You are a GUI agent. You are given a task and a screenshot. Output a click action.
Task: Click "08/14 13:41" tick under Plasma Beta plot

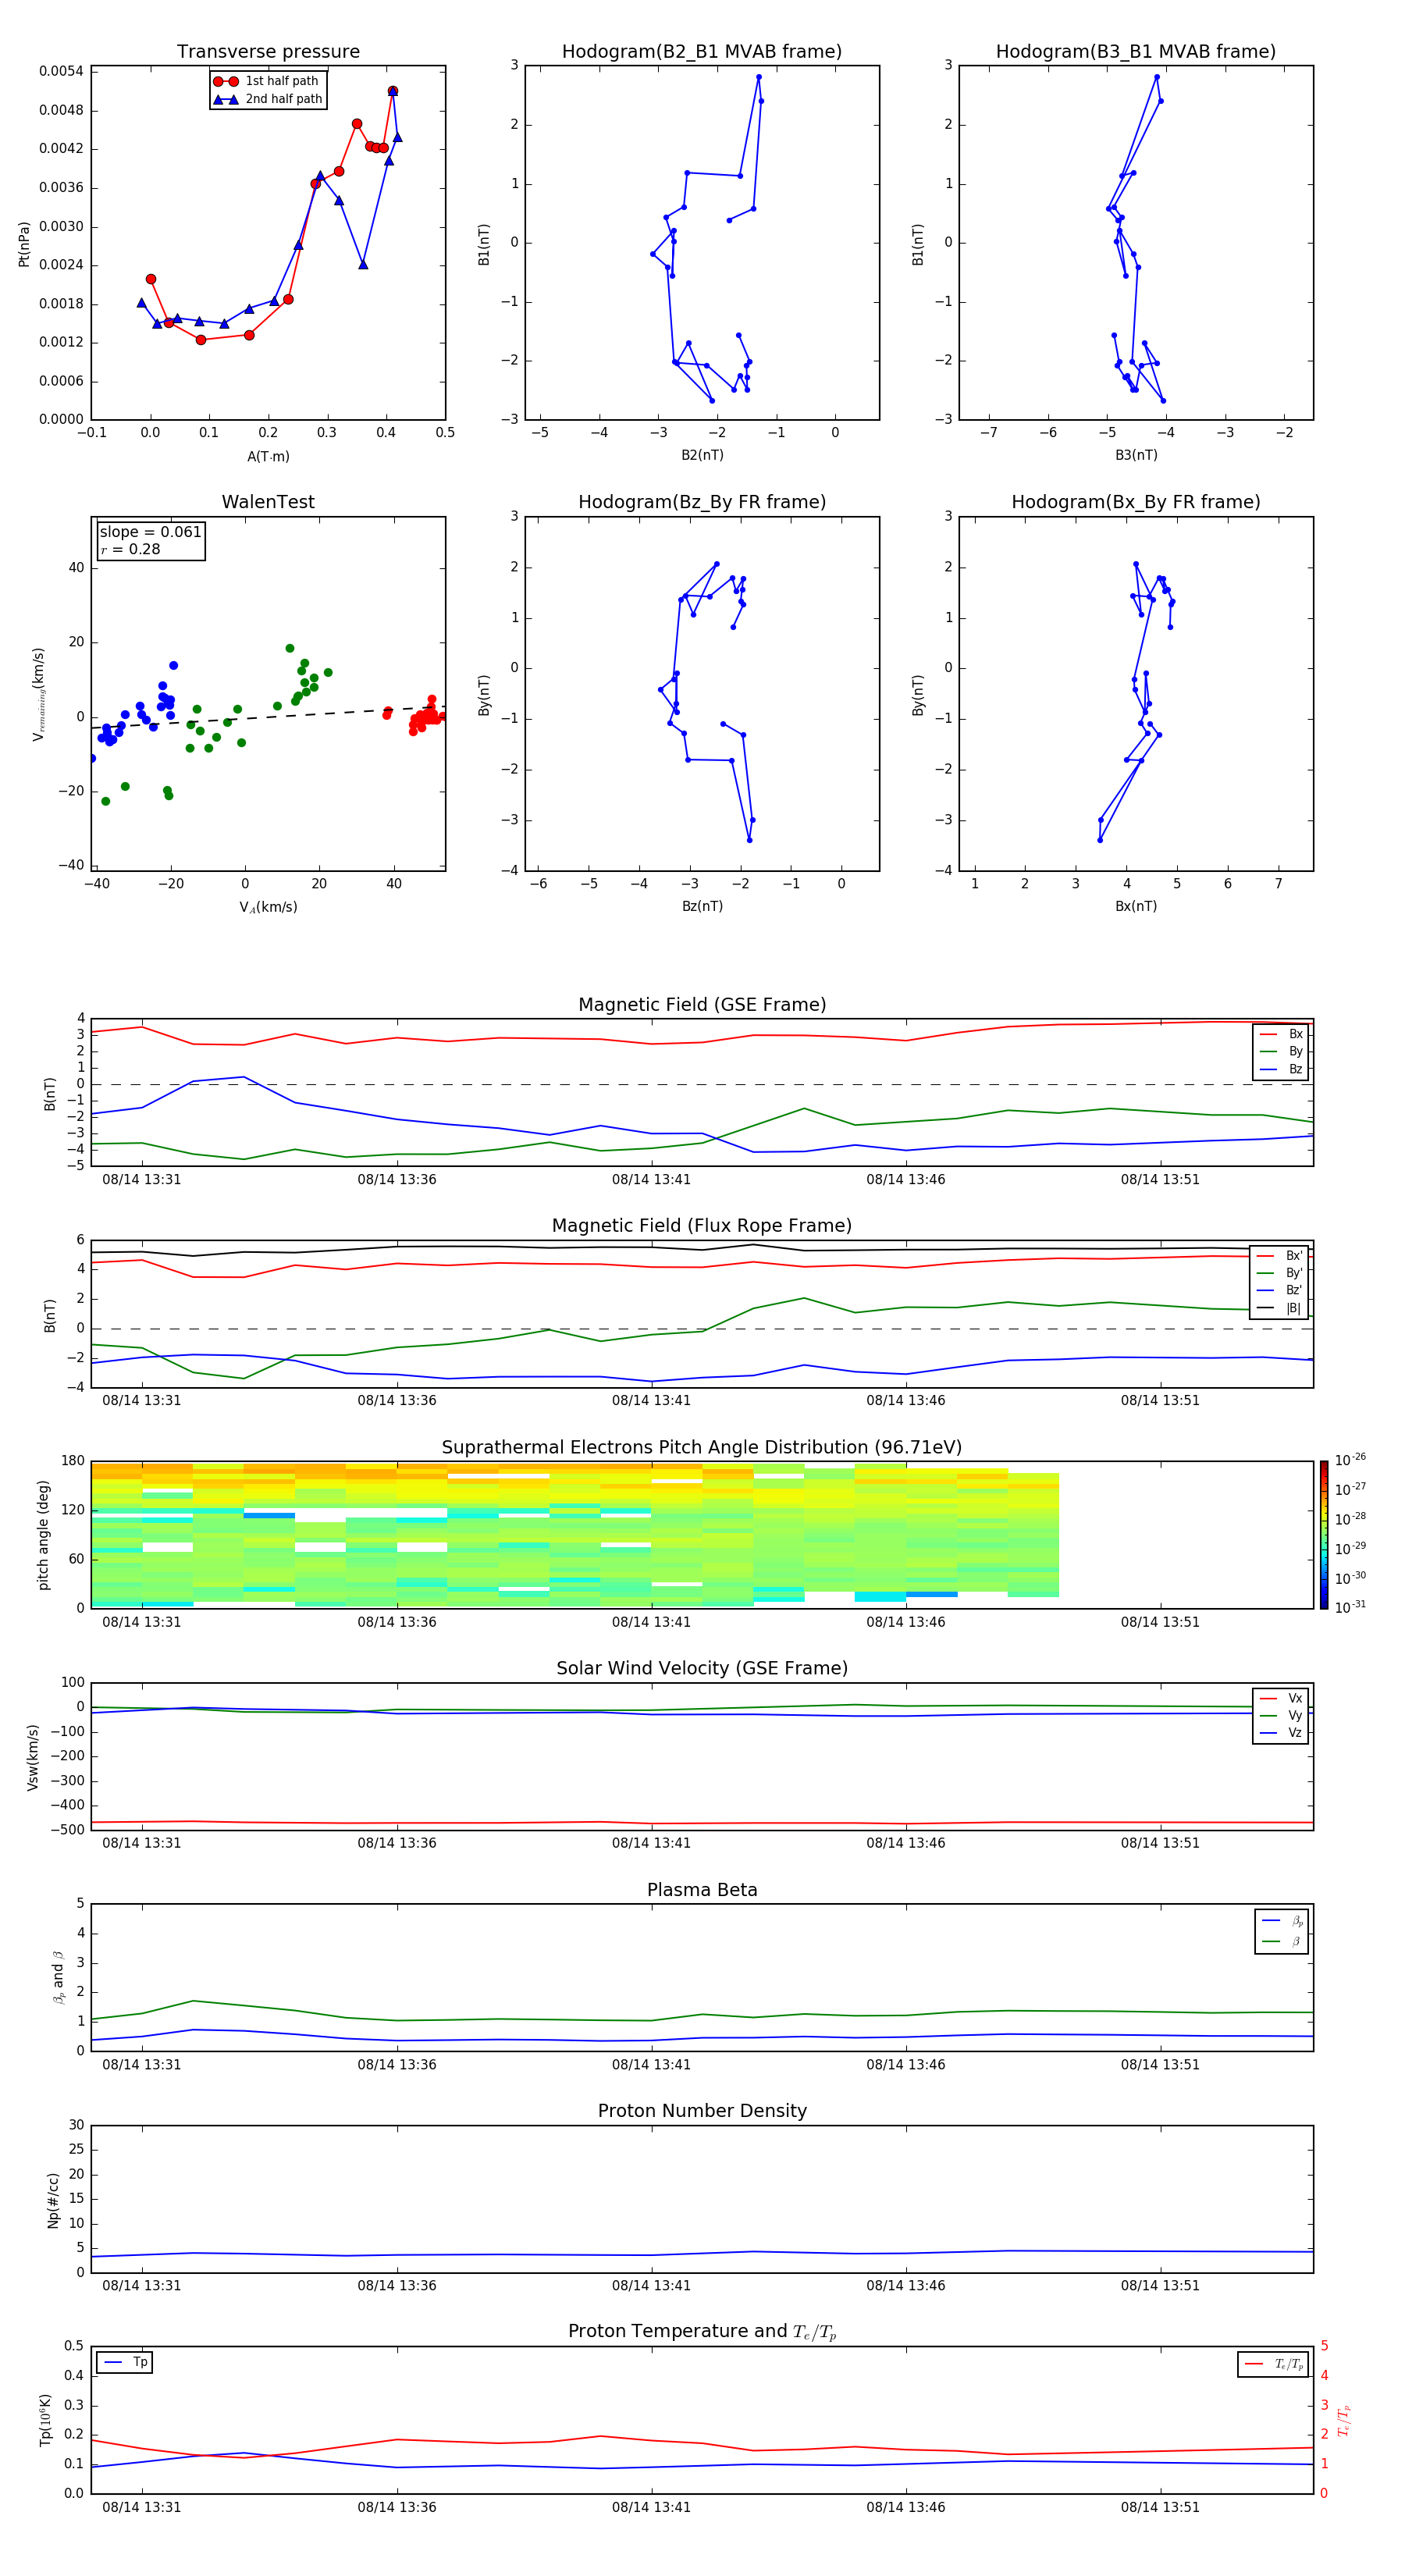pyautogui.click(x=651, y=2065)
